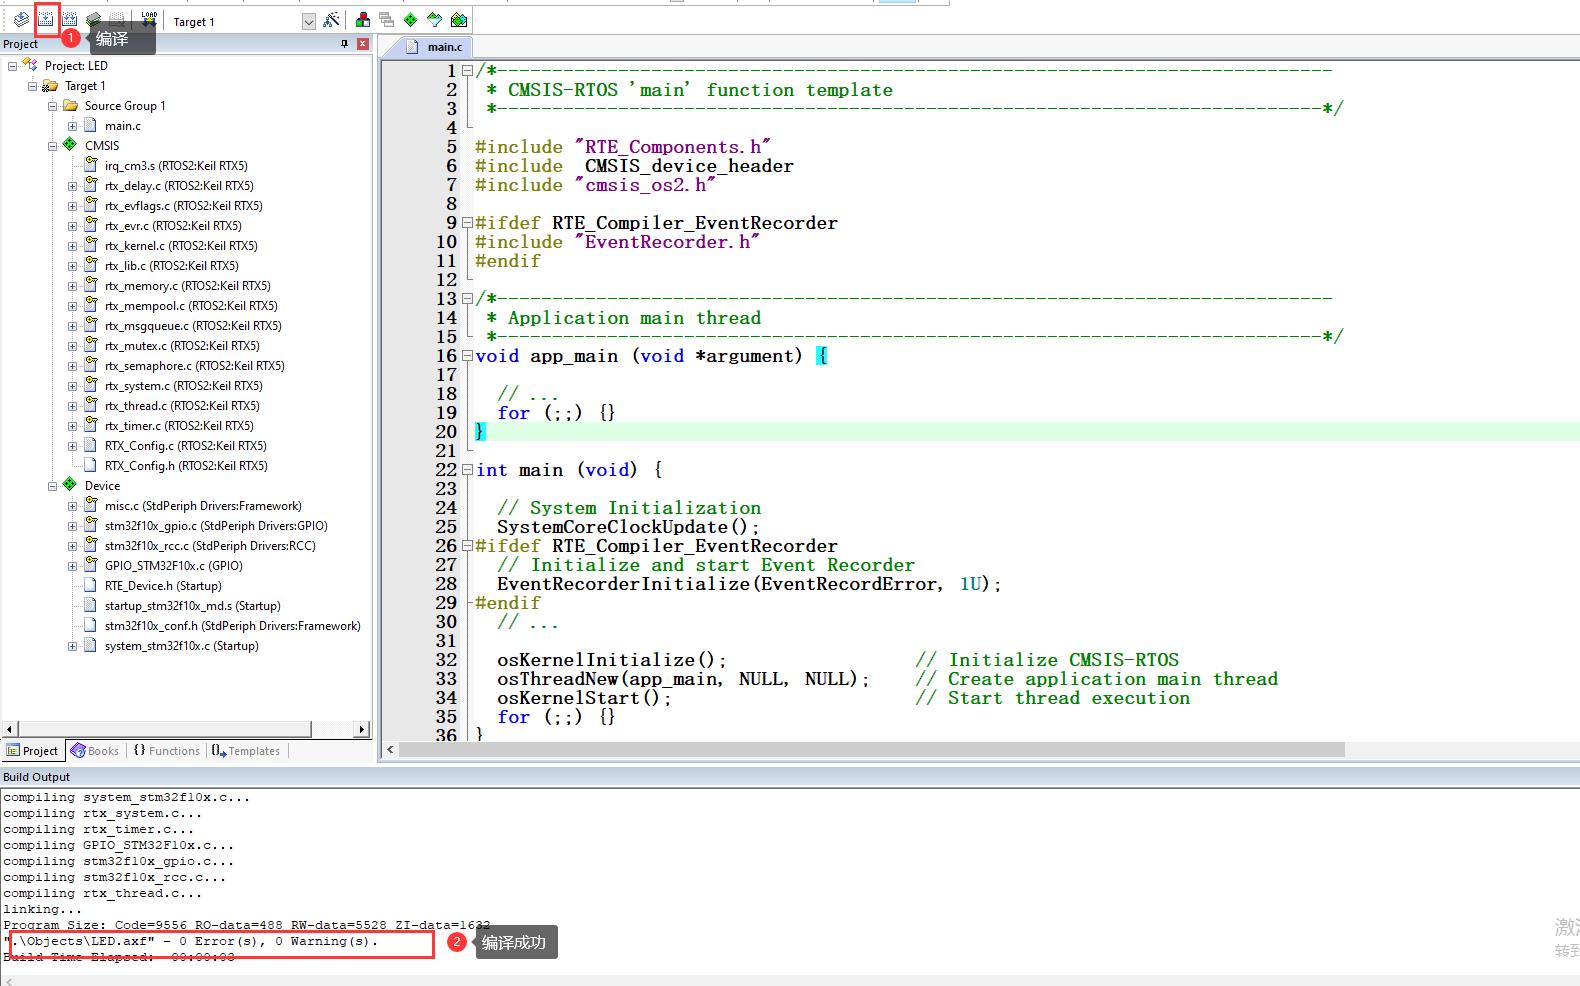Collapse the comment block at line 1
The width and height of the screenshot is (1580, 986).
point(467,71)
